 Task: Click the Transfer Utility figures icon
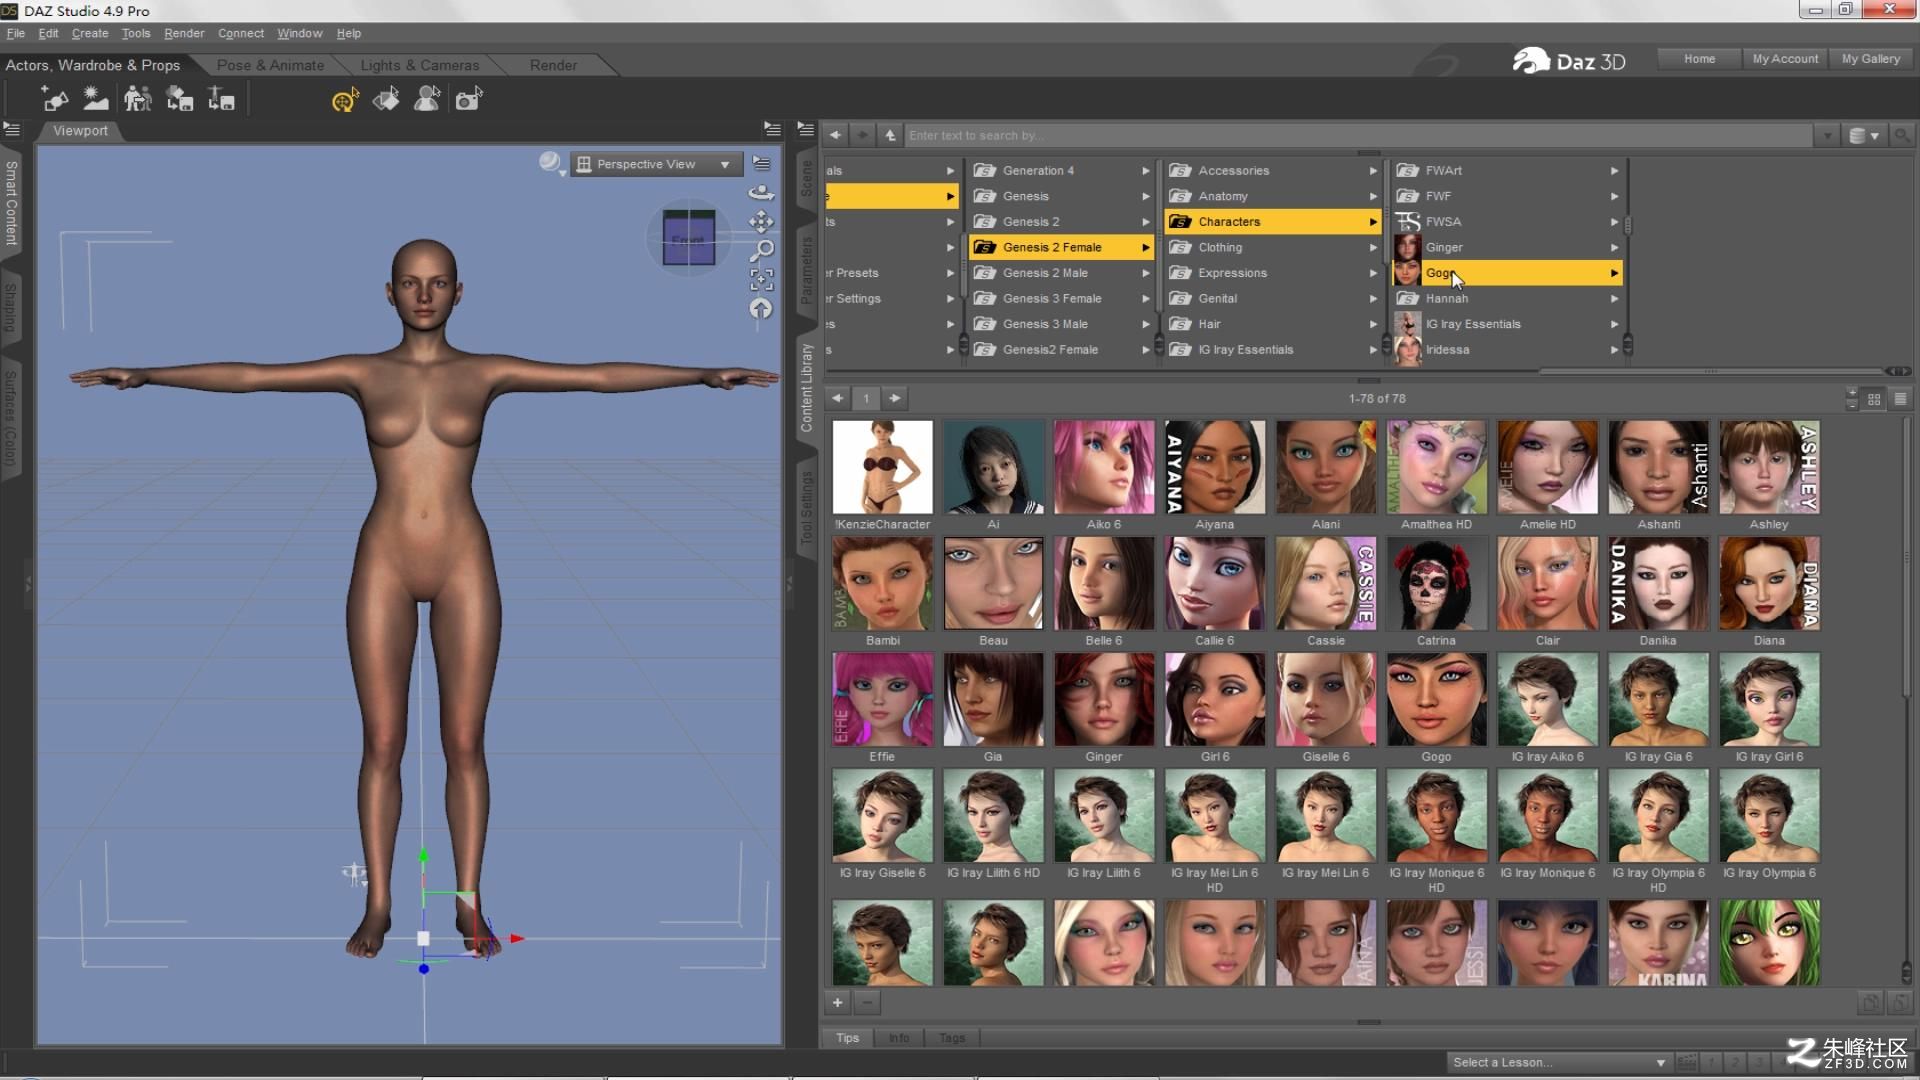click(138, 98)
